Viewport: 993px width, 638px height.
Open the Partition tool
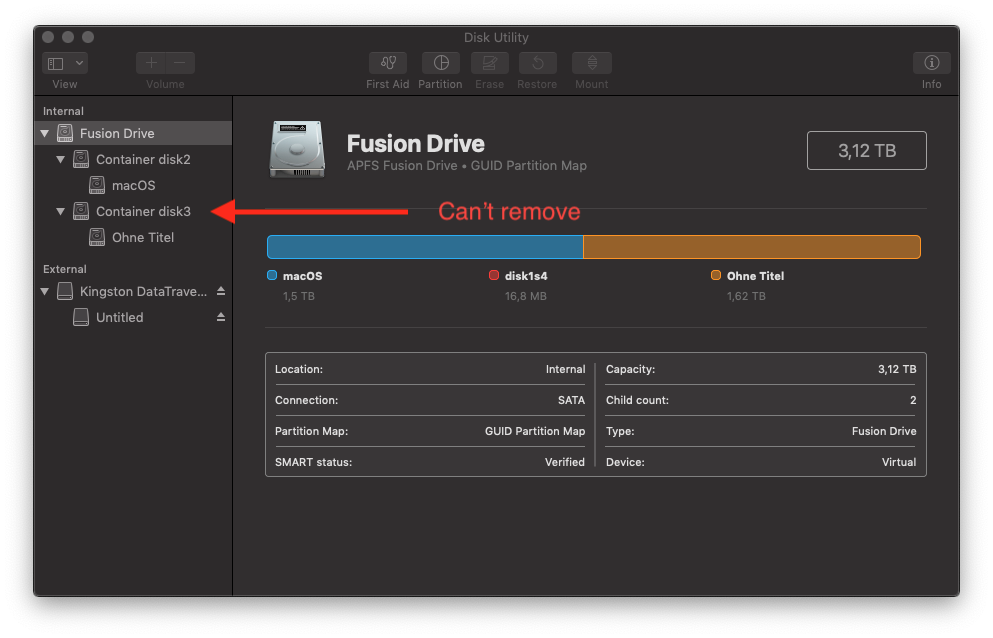click(441, 63)
